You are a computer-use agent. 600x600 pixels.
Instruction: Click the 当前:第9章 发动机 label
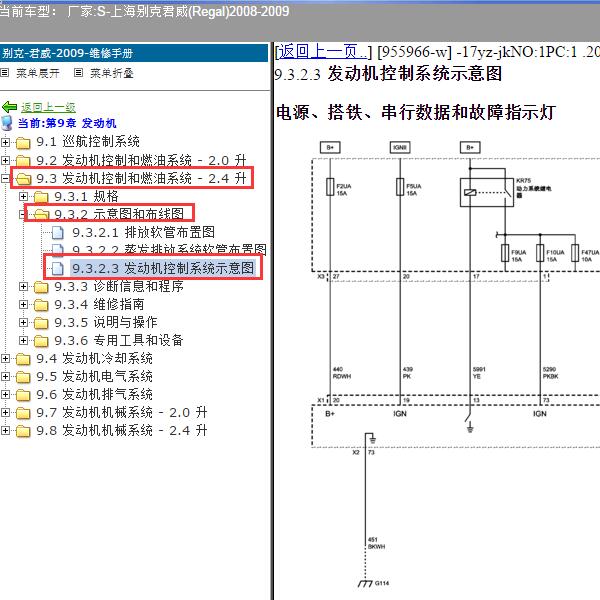coord(67,123)
